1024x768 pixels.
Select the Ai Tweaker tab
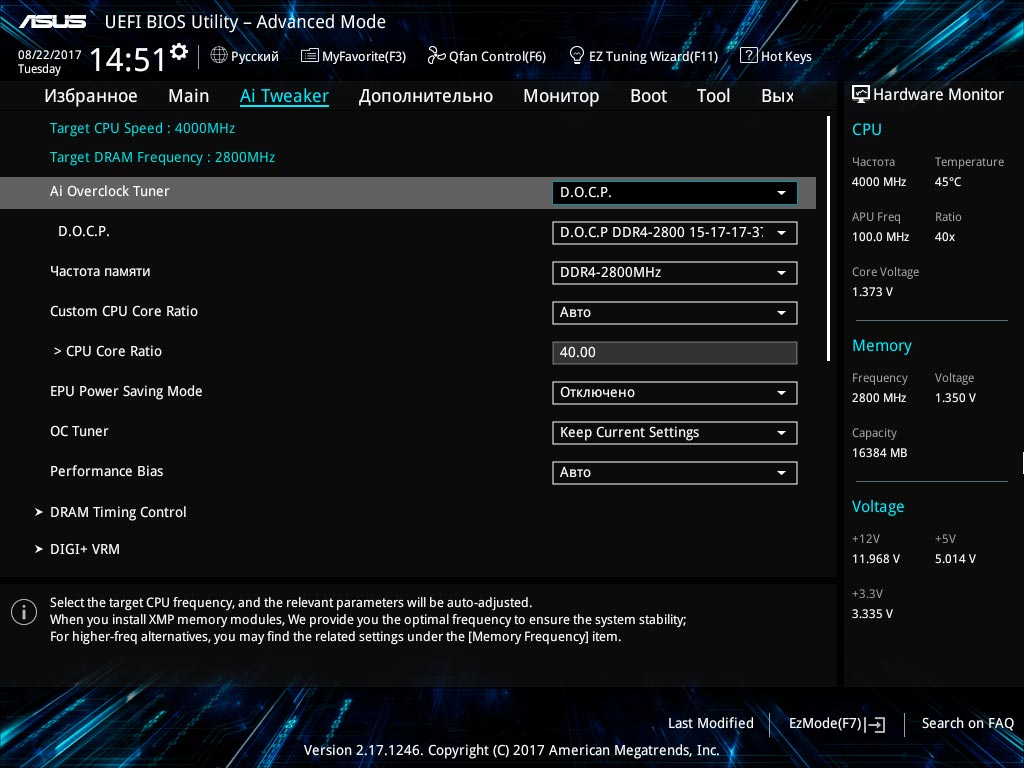click(284, 96)
